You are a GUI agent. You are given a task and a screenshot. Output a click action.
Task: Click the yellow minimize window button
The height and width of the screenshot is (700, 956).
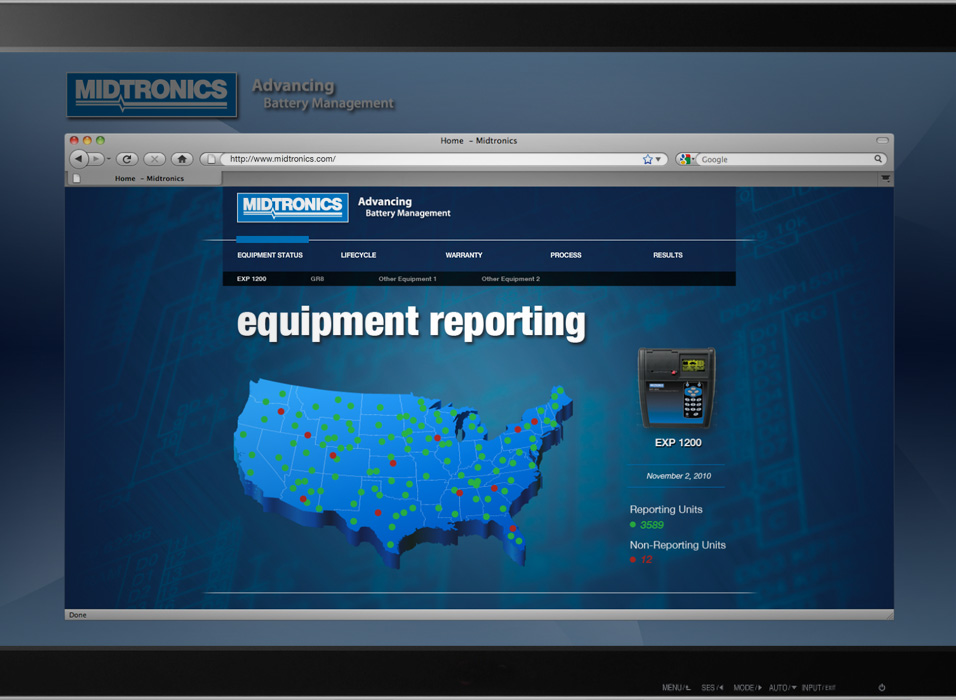tap(87, 140)
